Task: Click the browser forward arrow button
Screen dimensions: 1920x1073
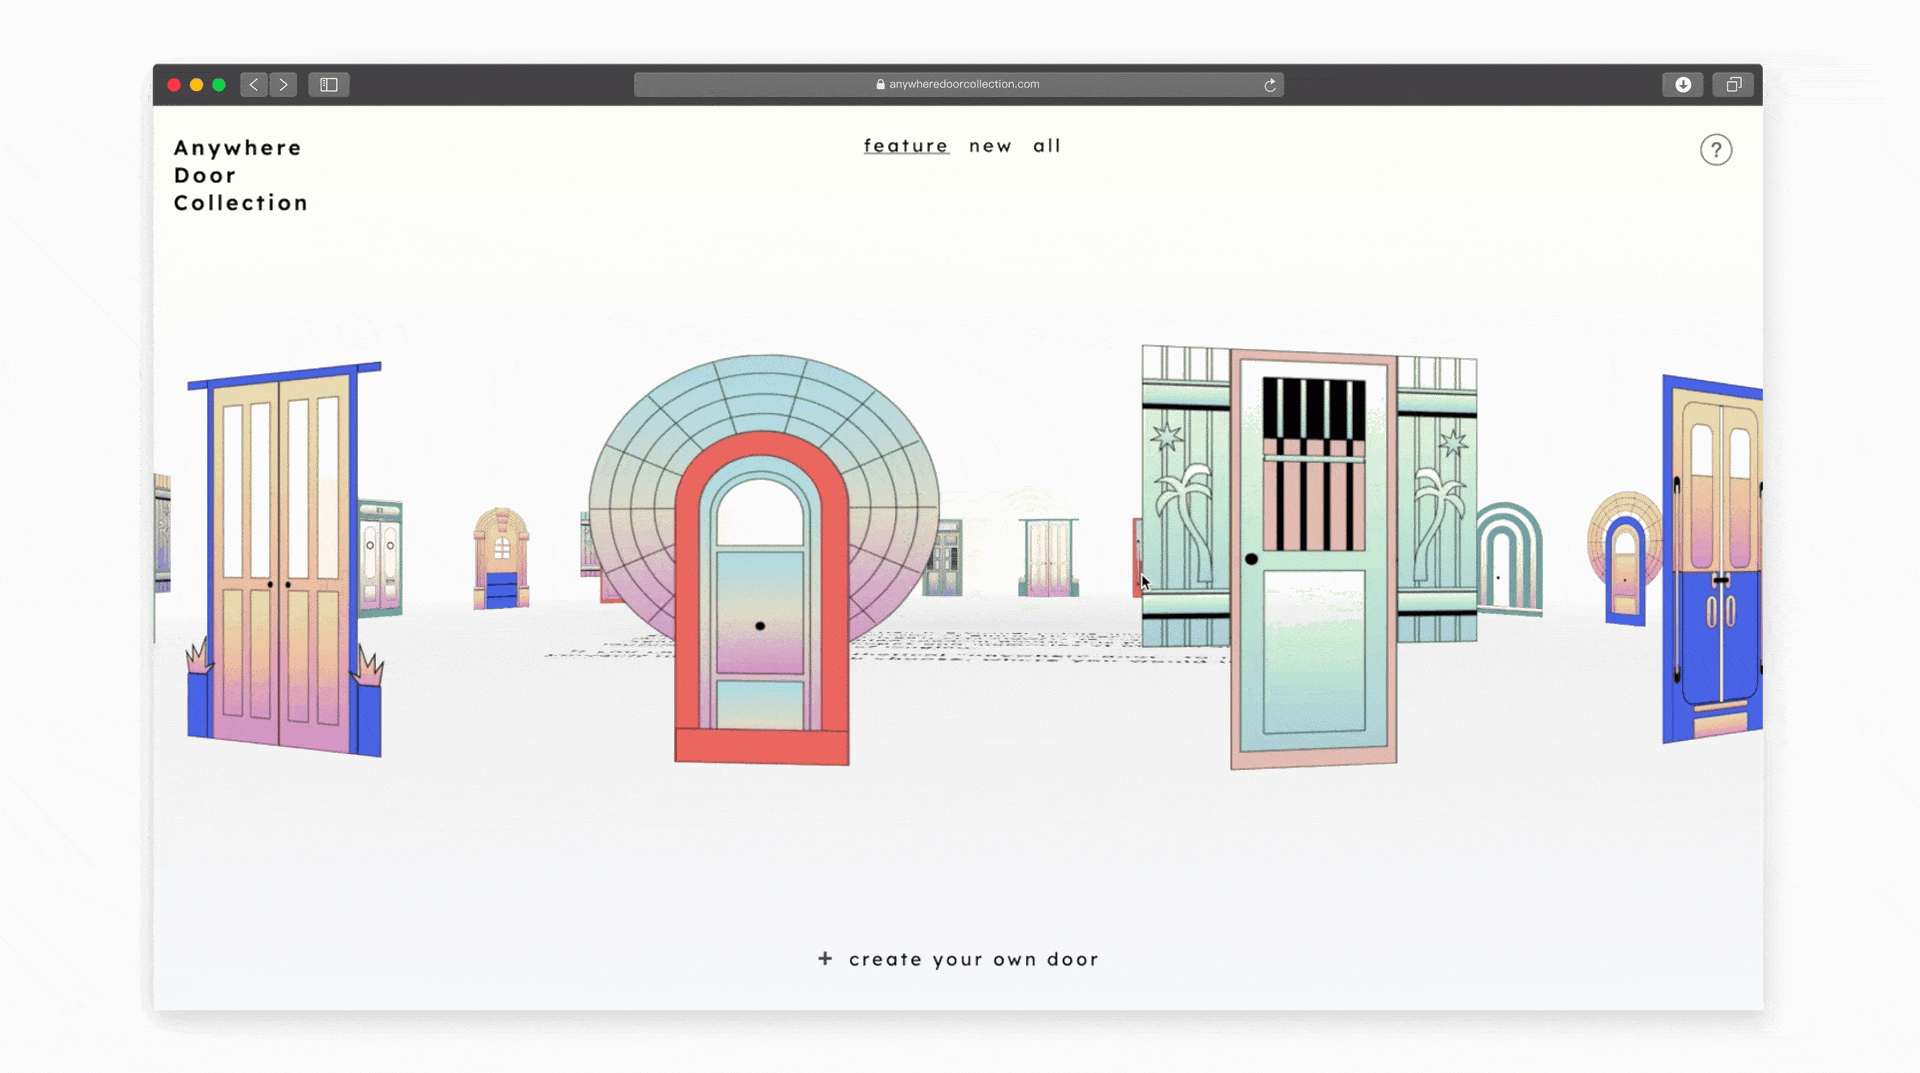Action: [283, 85]
